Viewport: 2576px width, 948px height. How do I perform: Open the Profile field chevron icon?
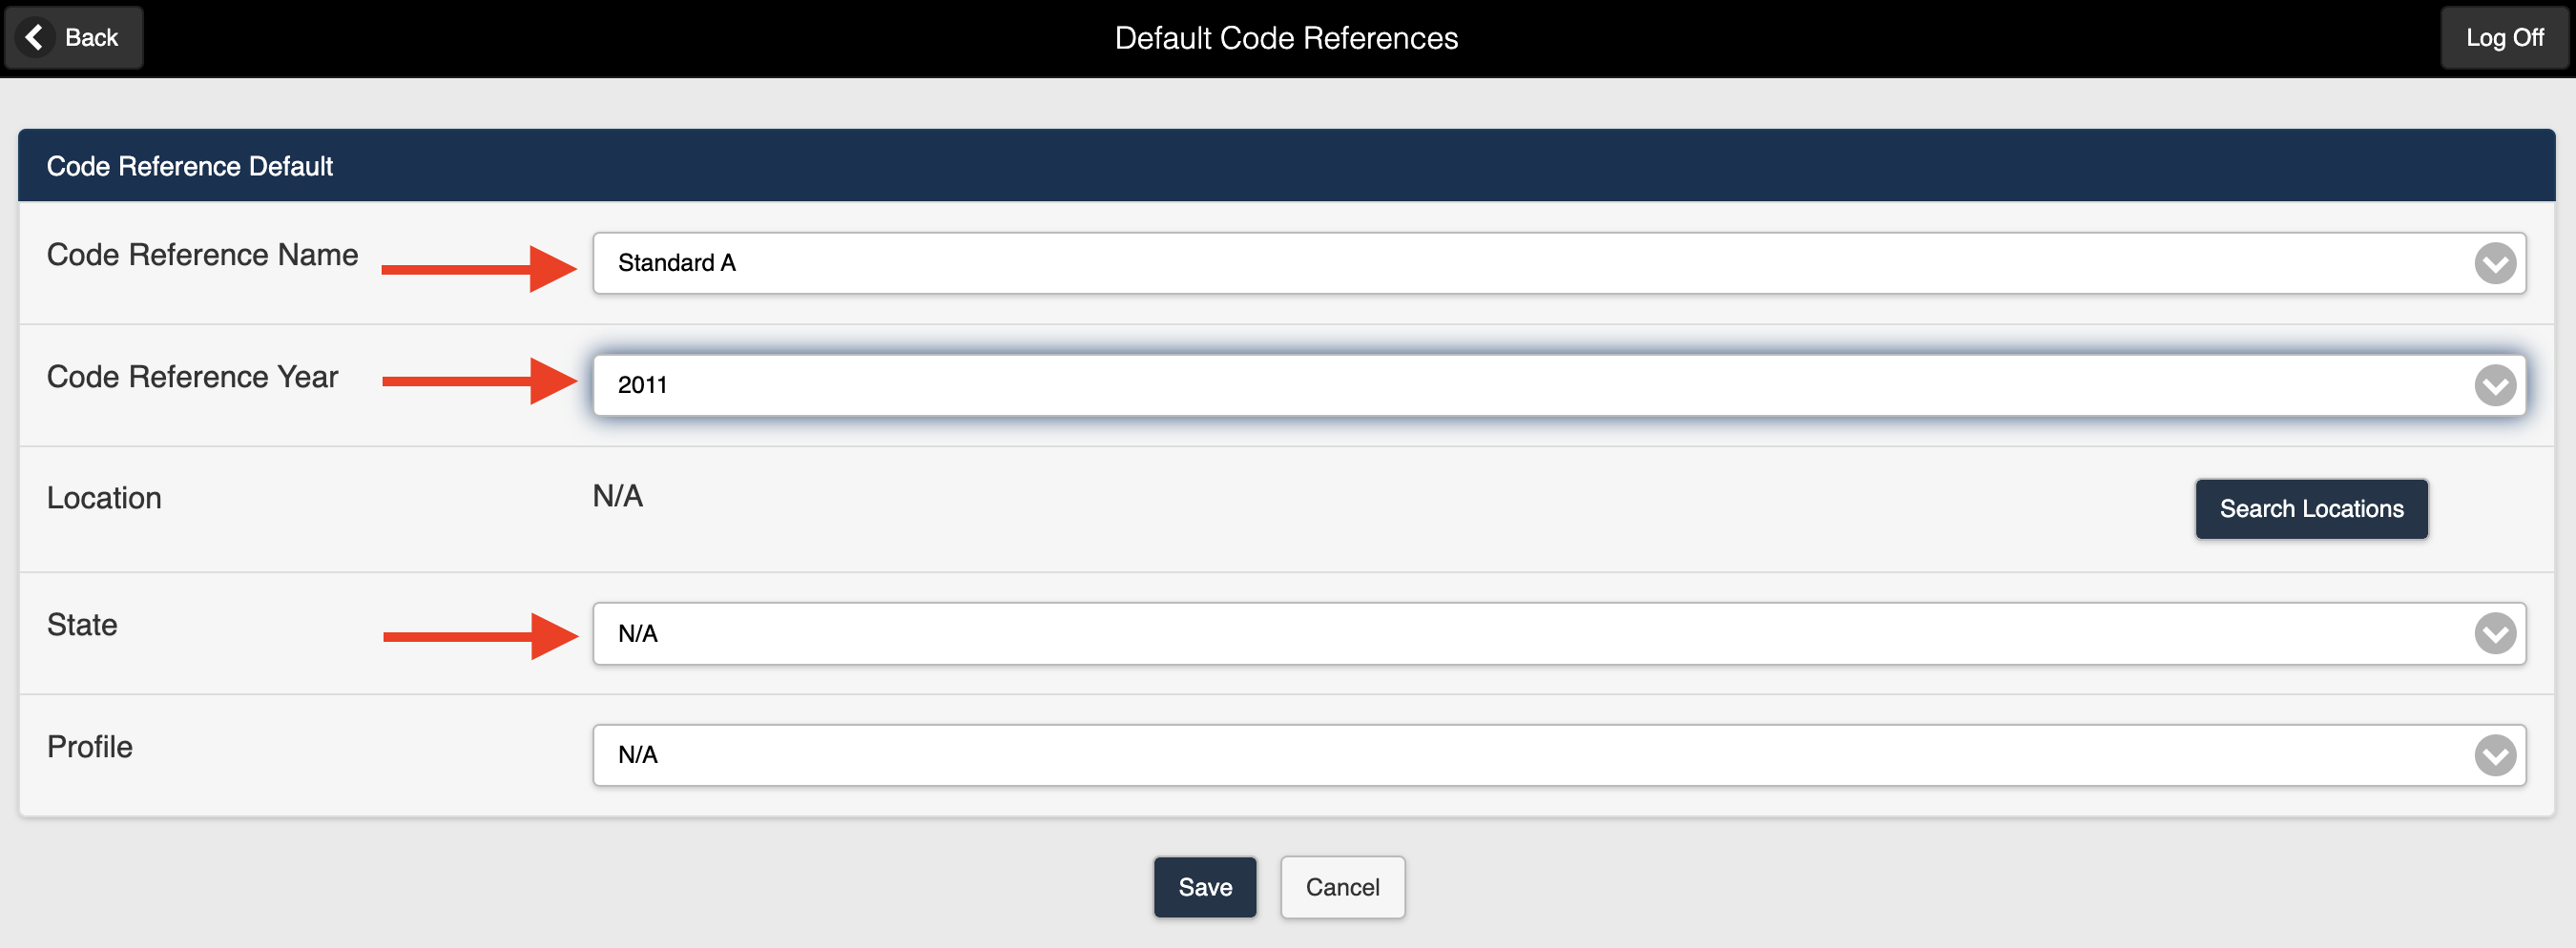pos(2496,755)
